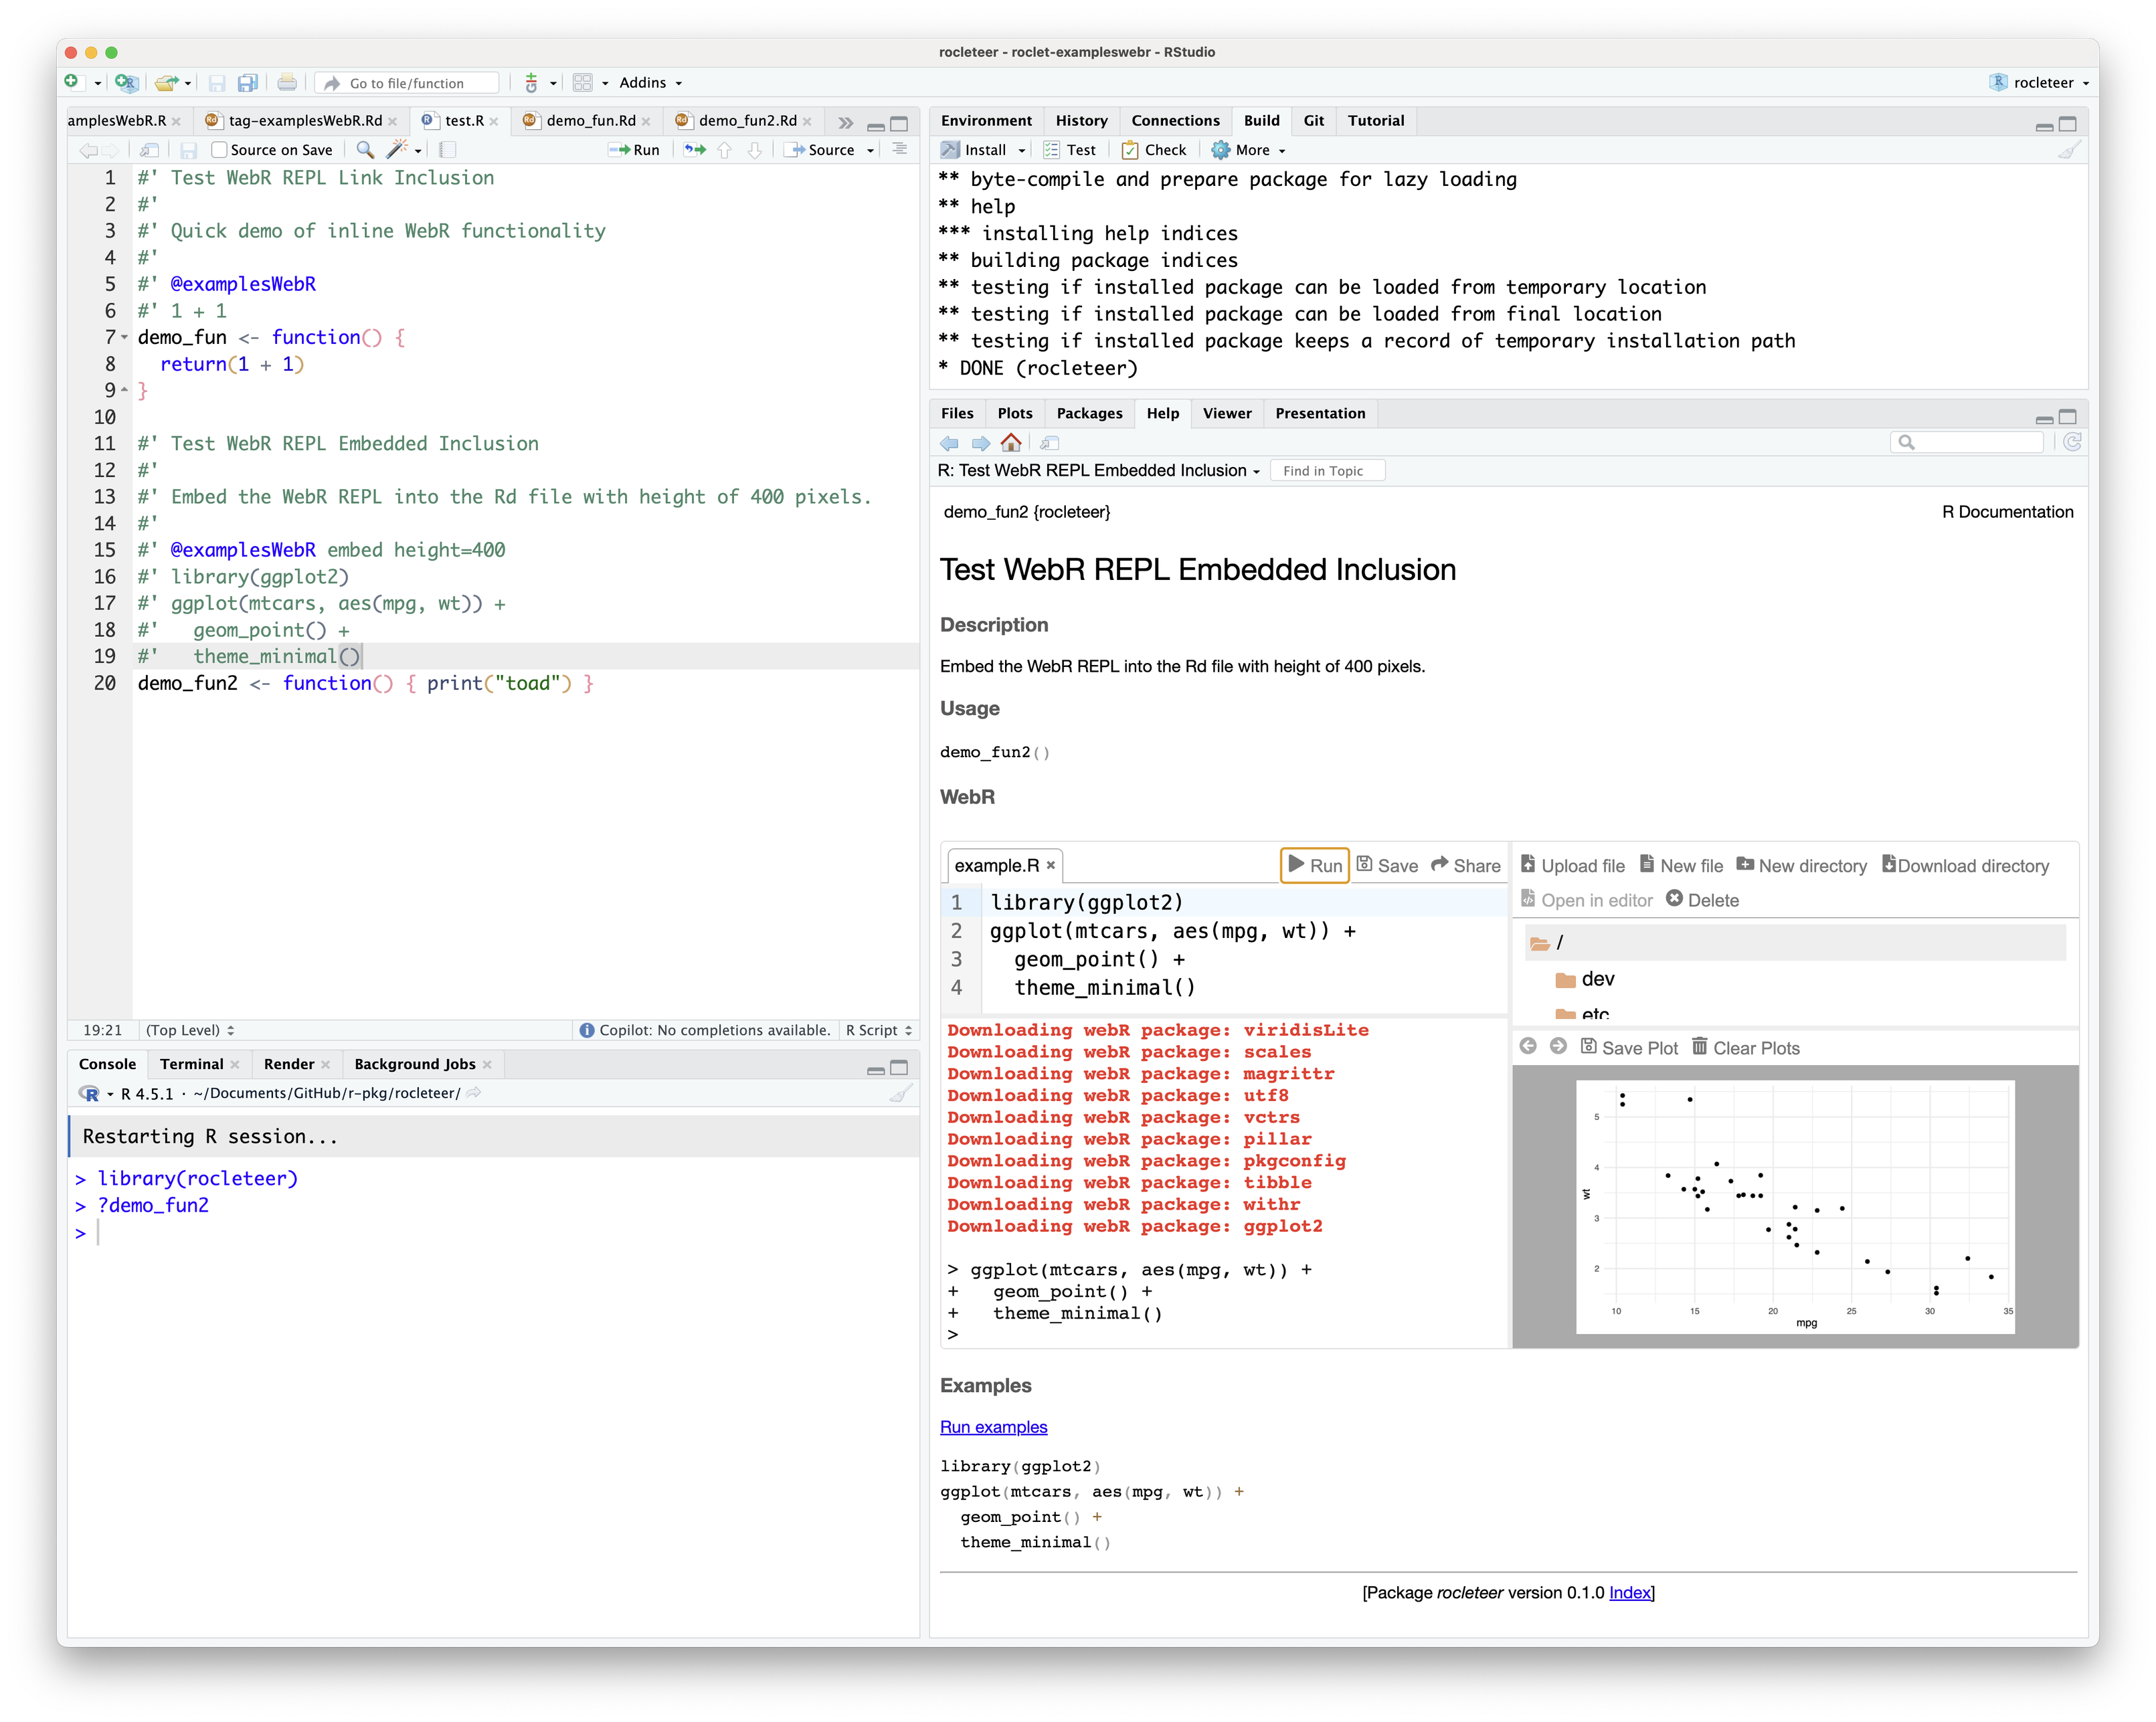Click the Save All documents icon
The width and height of the screenshot is (2156, 1722).
click(x=247, y=82)
